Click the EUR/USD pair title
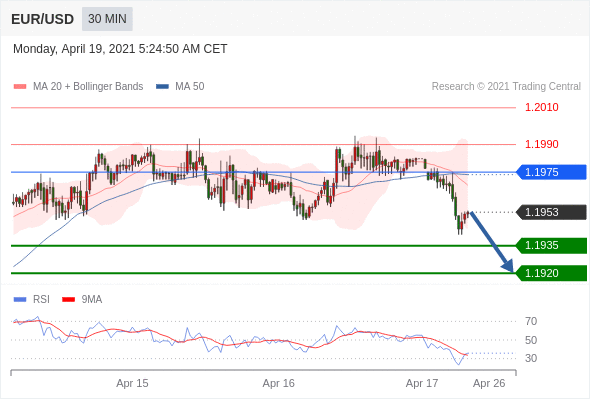 [43, 19]
